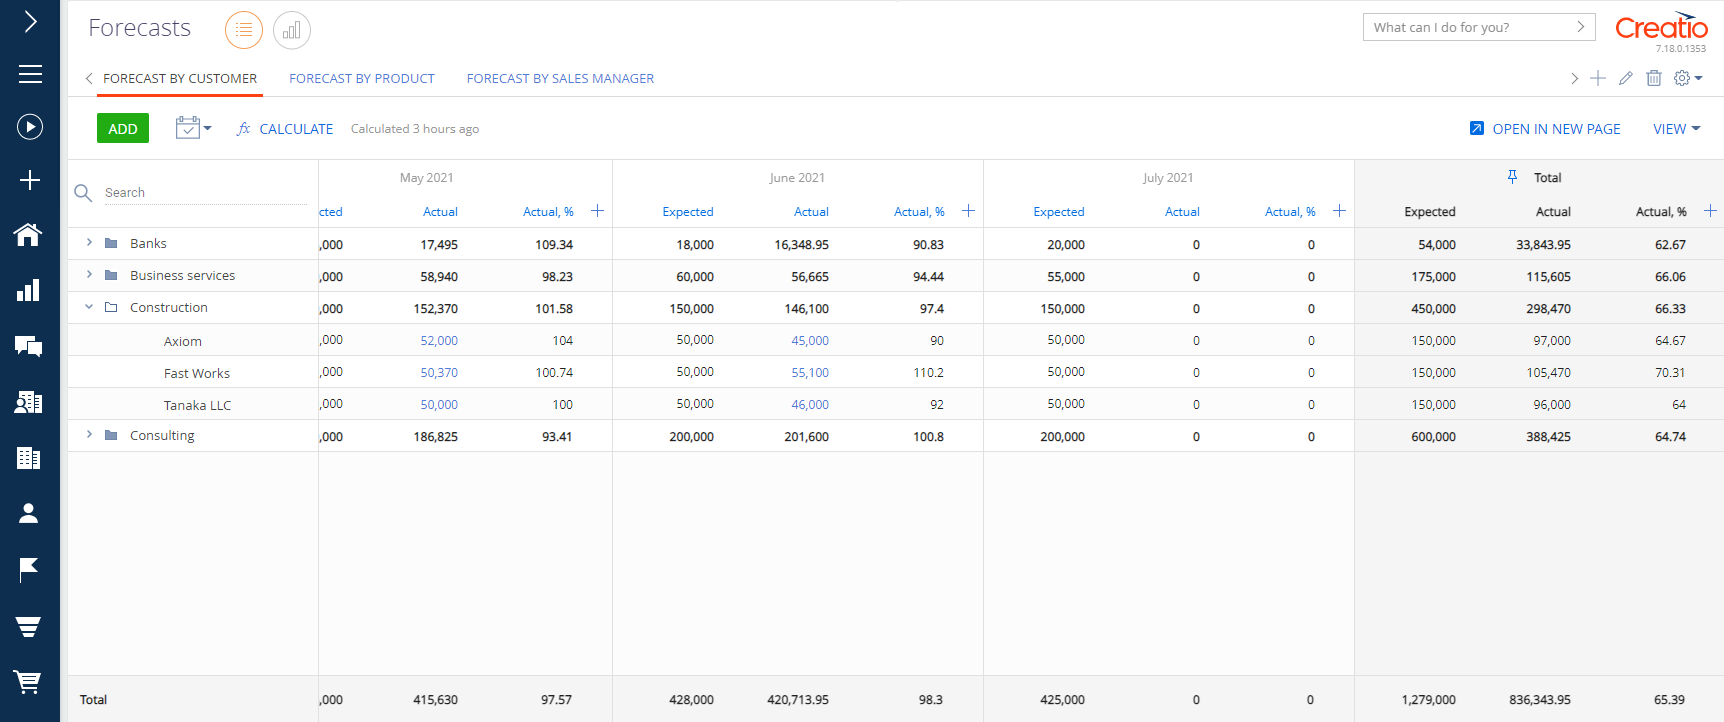This screenshot has width=1724, height=722.
Task: Expand the Consulting folder row
Action: point(89,435)
